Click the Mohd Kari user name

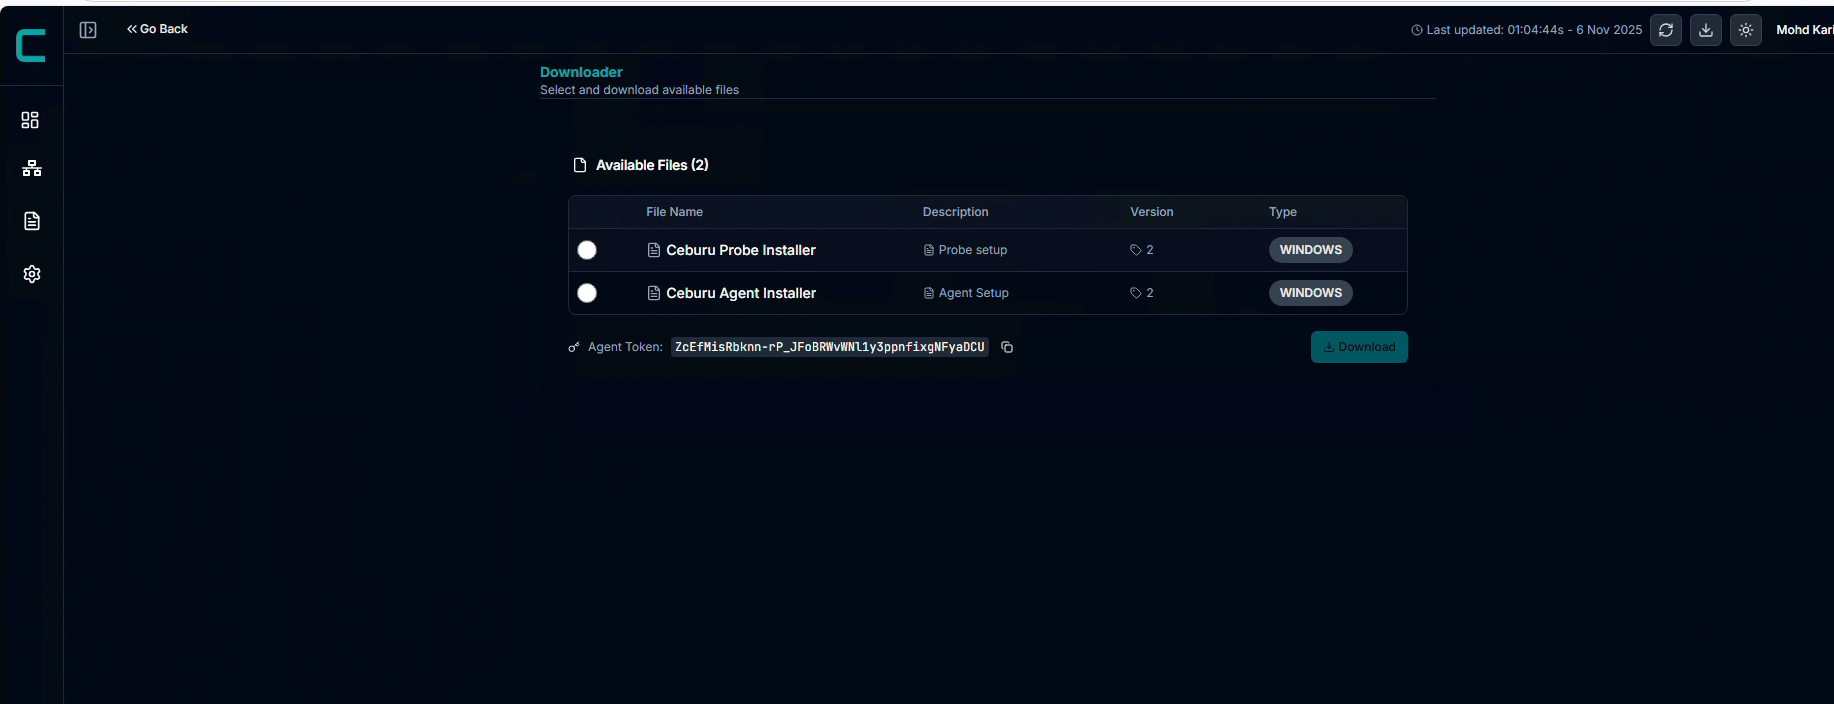(x=1805, y=30)
